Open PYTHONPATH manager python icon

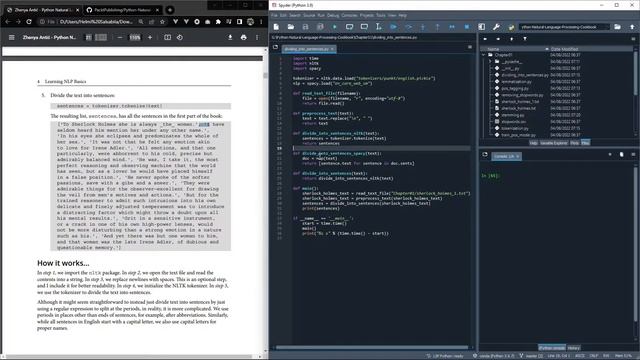click(511, 27)
